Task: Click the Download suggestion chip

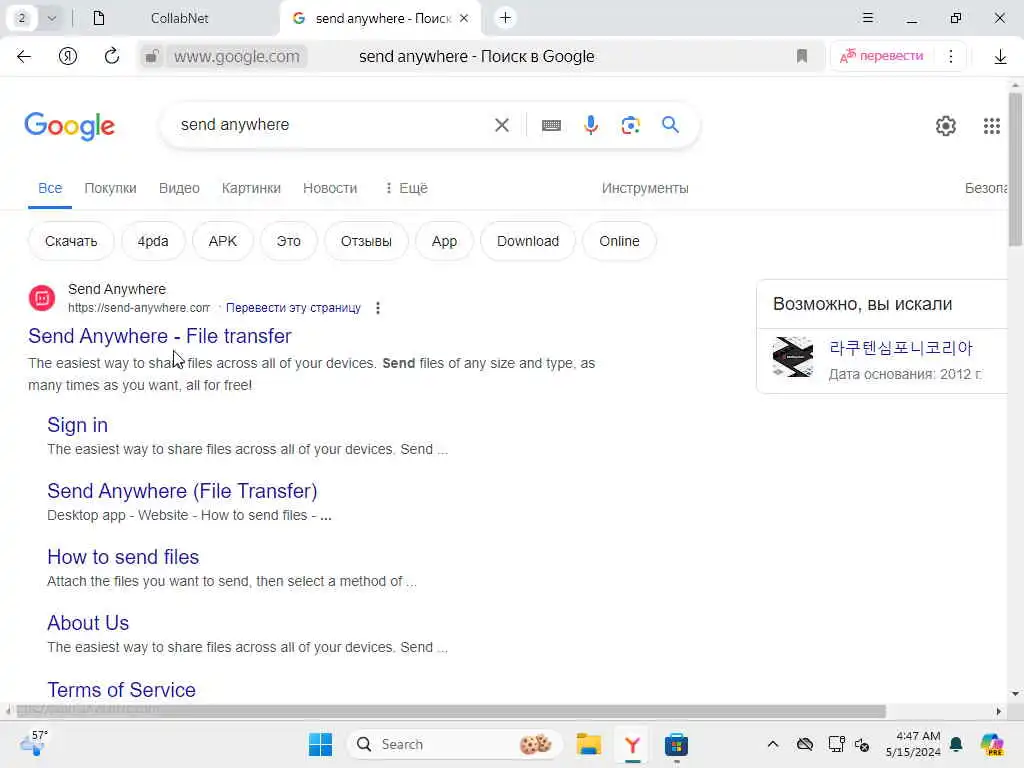Action: 528,241
